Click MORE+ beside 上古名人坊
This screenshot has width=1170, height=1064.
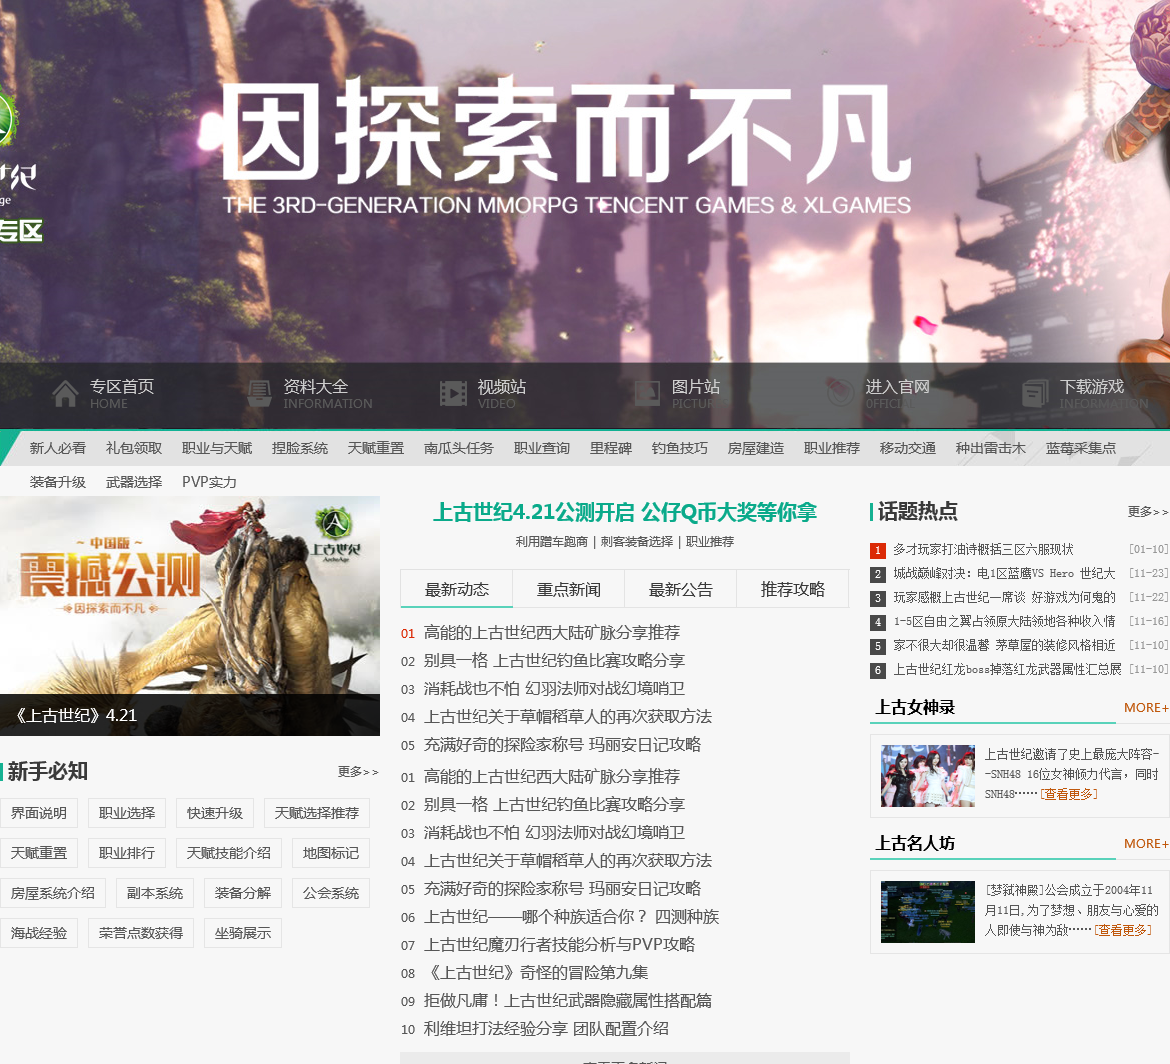click(1146, 843)
